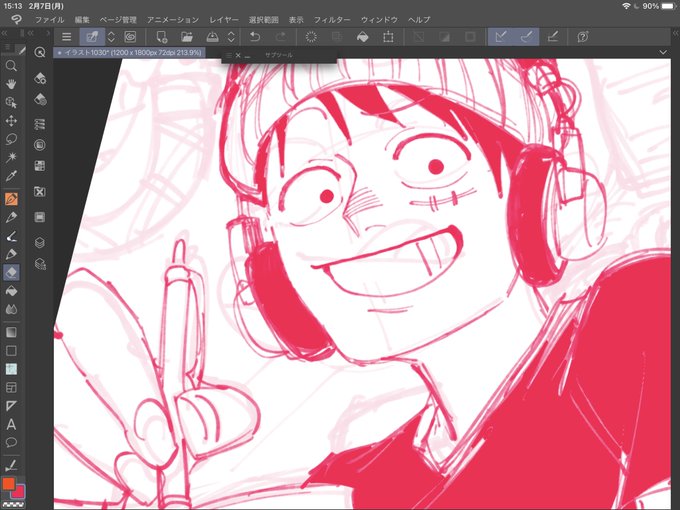Open the Color set grid panel icon
The width and height of the screenshot is (680, 510).
(40, 166)
